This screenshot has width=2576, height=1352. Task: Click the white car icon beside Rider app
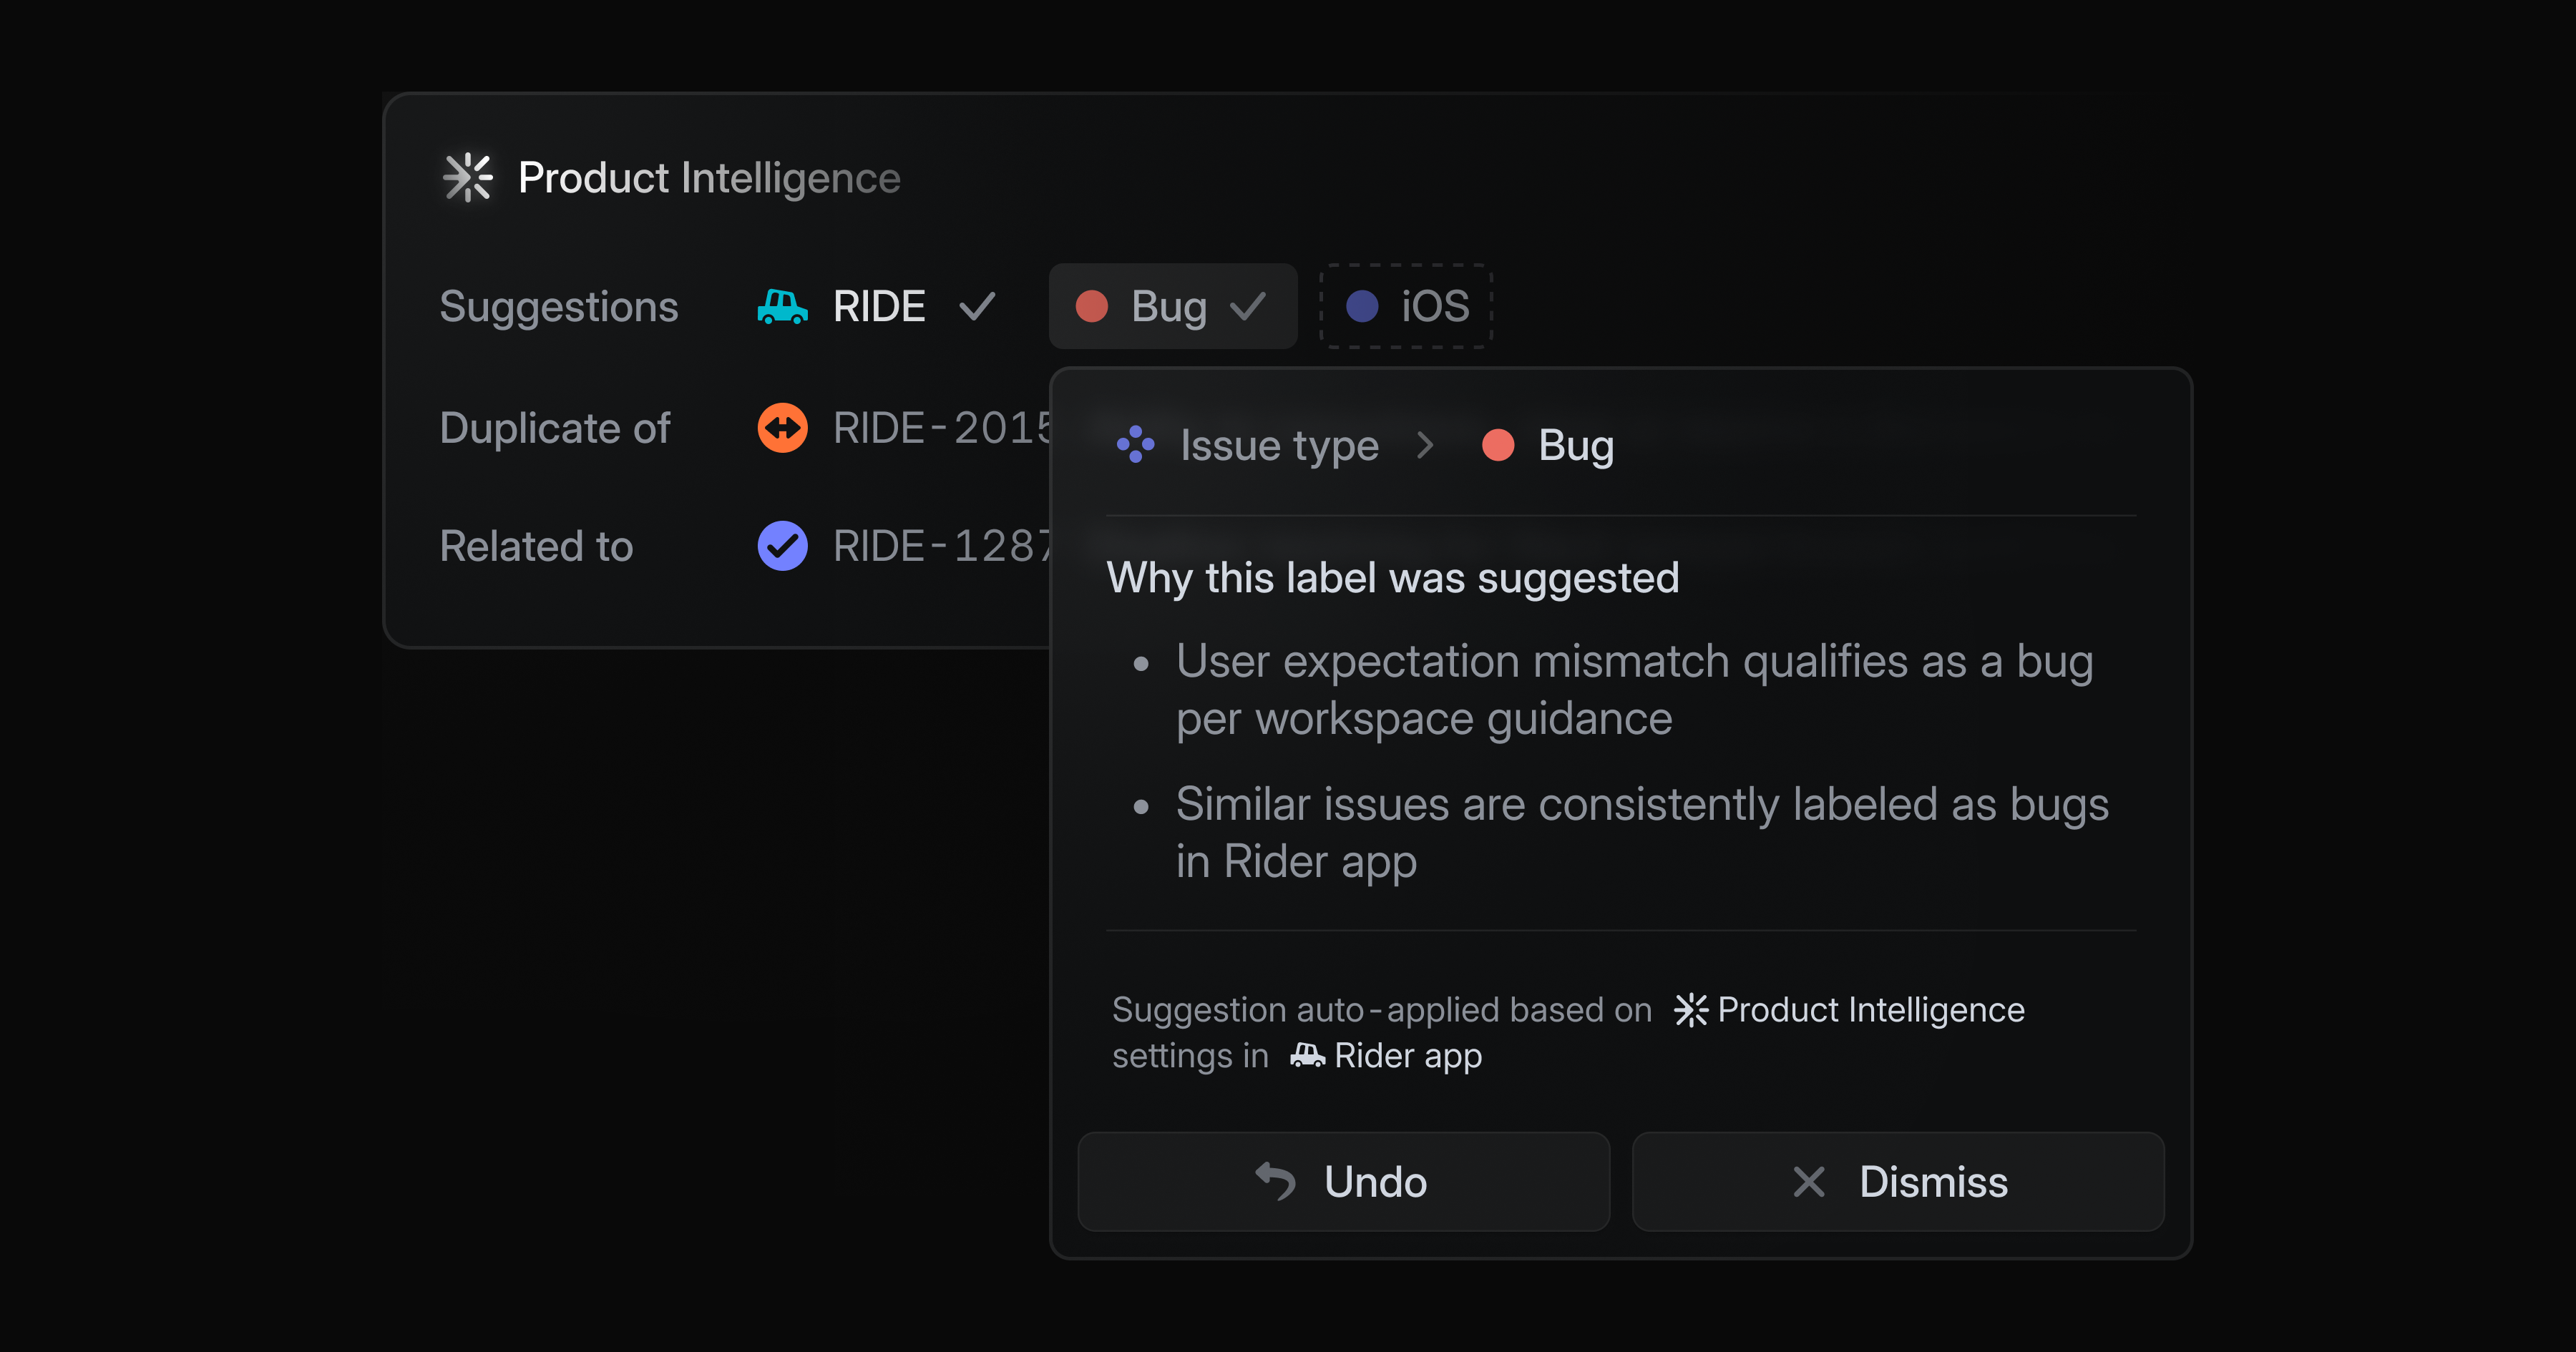tap(1307, 1055)
